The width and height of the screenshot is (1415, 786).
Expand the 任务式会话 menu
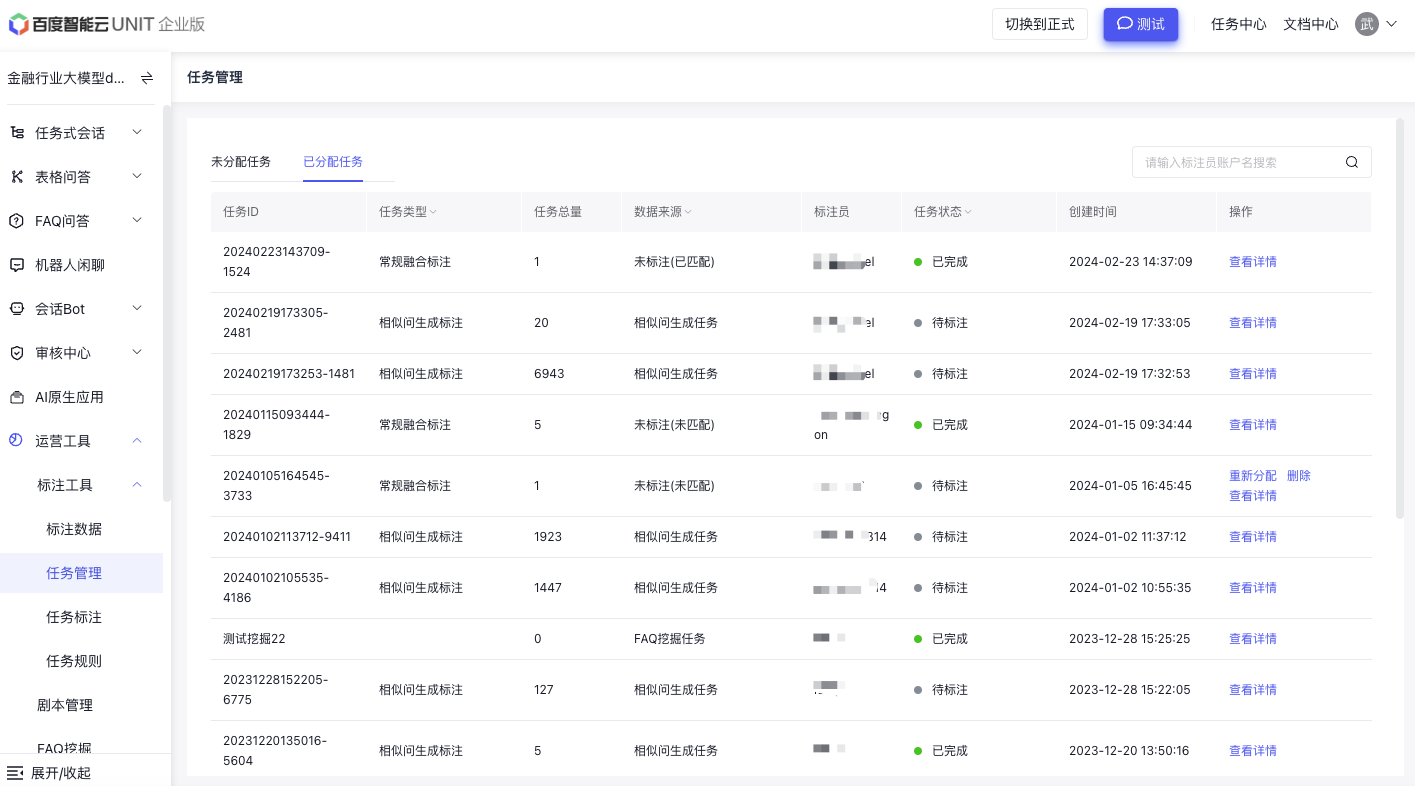tap(137, 132)
